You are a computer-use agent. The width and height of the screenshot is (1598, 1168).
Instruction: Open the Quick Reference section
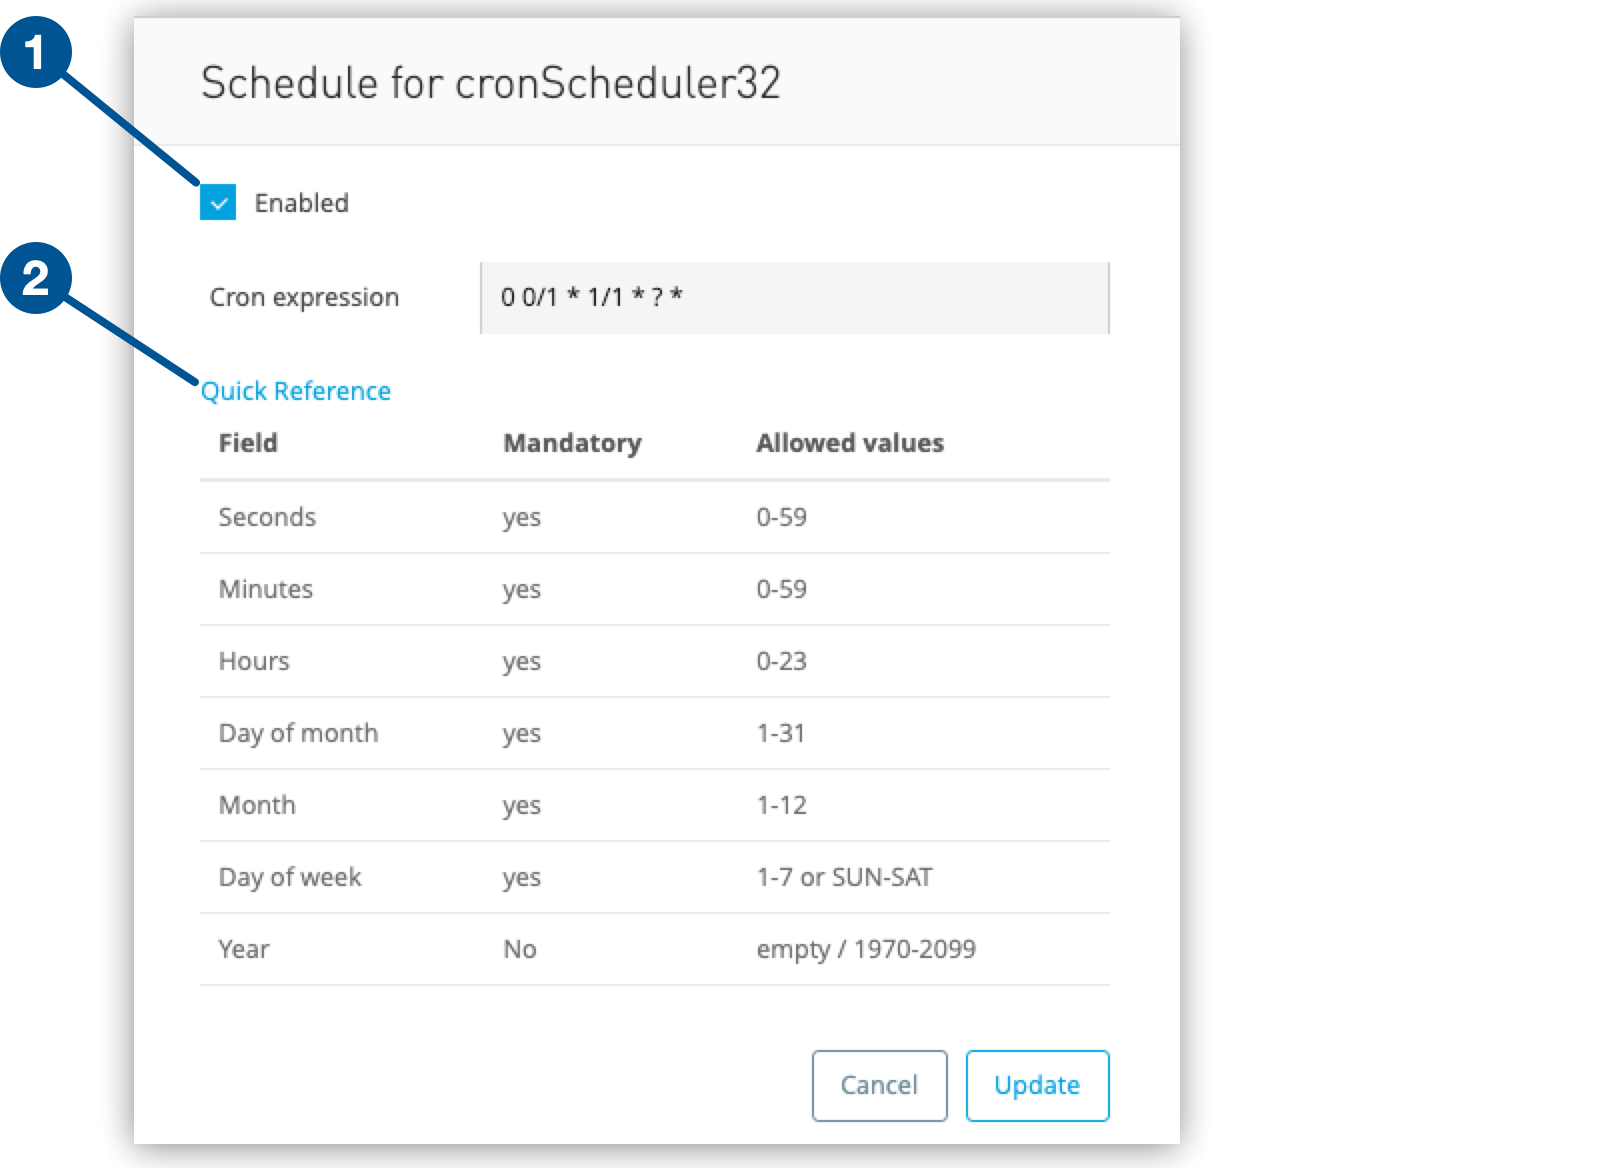click(x=295, y=390)
